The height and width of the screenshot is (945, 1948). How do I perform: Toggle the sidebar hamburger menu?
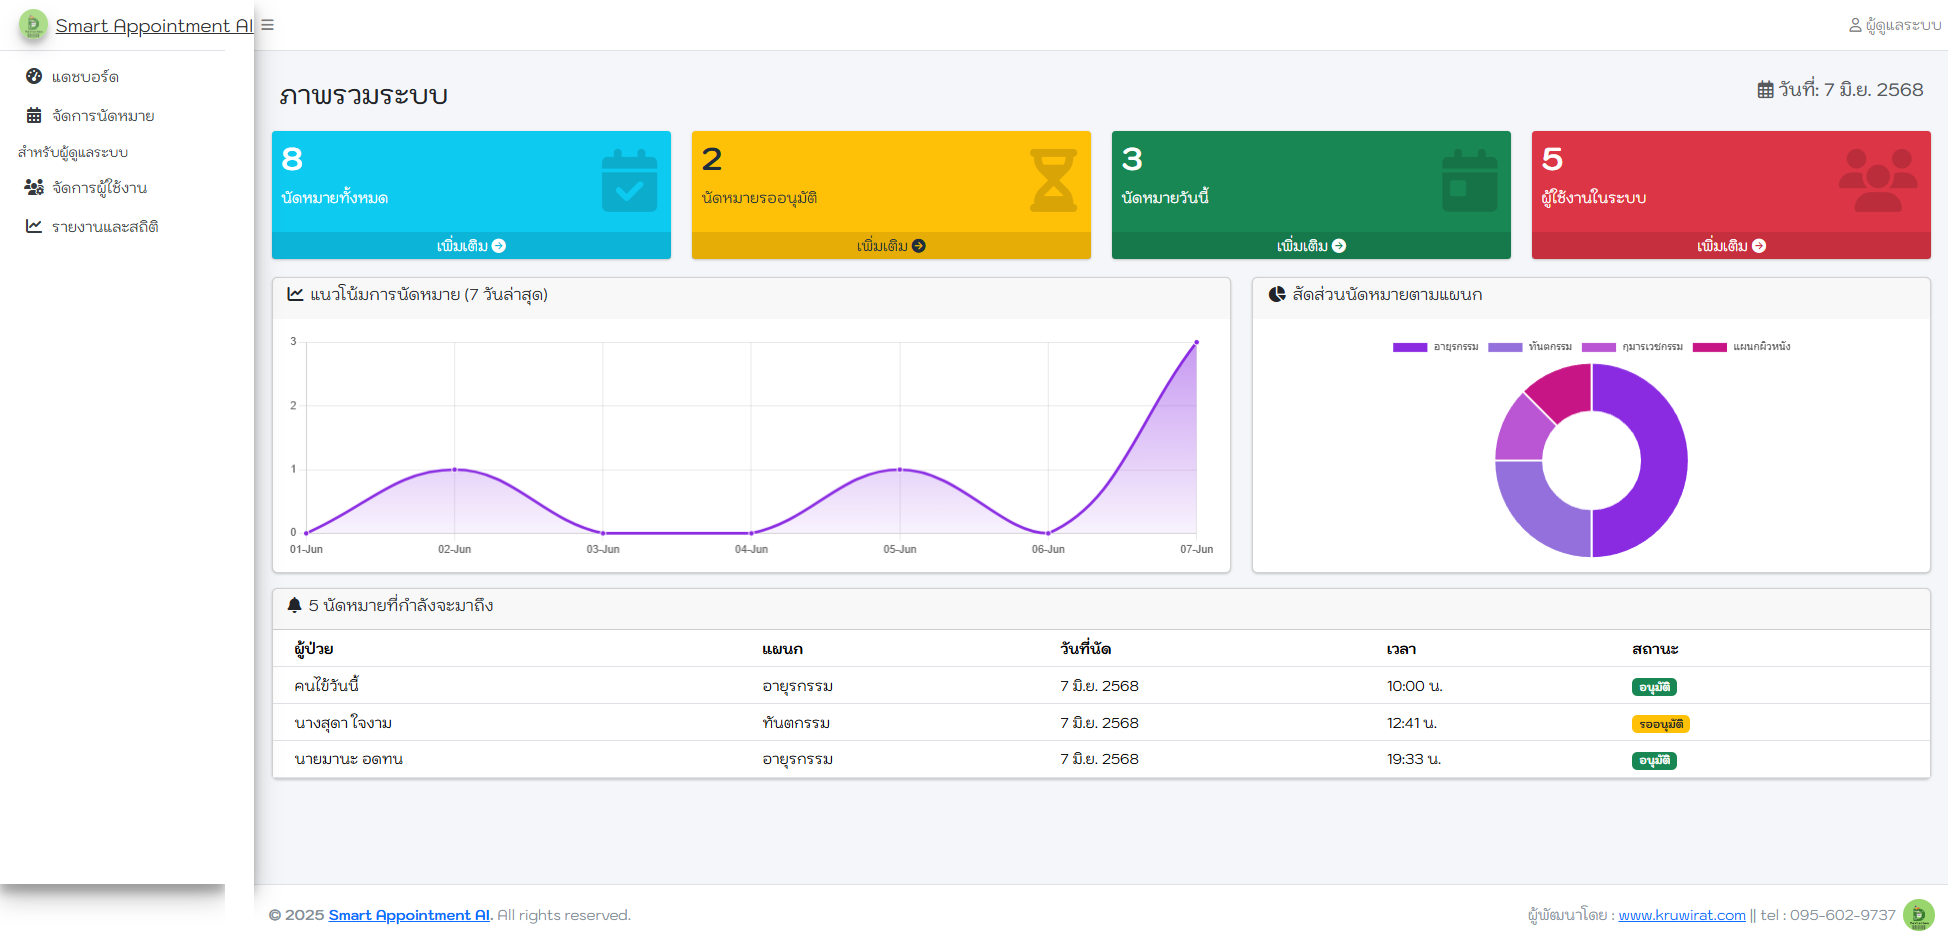(267, 25)
